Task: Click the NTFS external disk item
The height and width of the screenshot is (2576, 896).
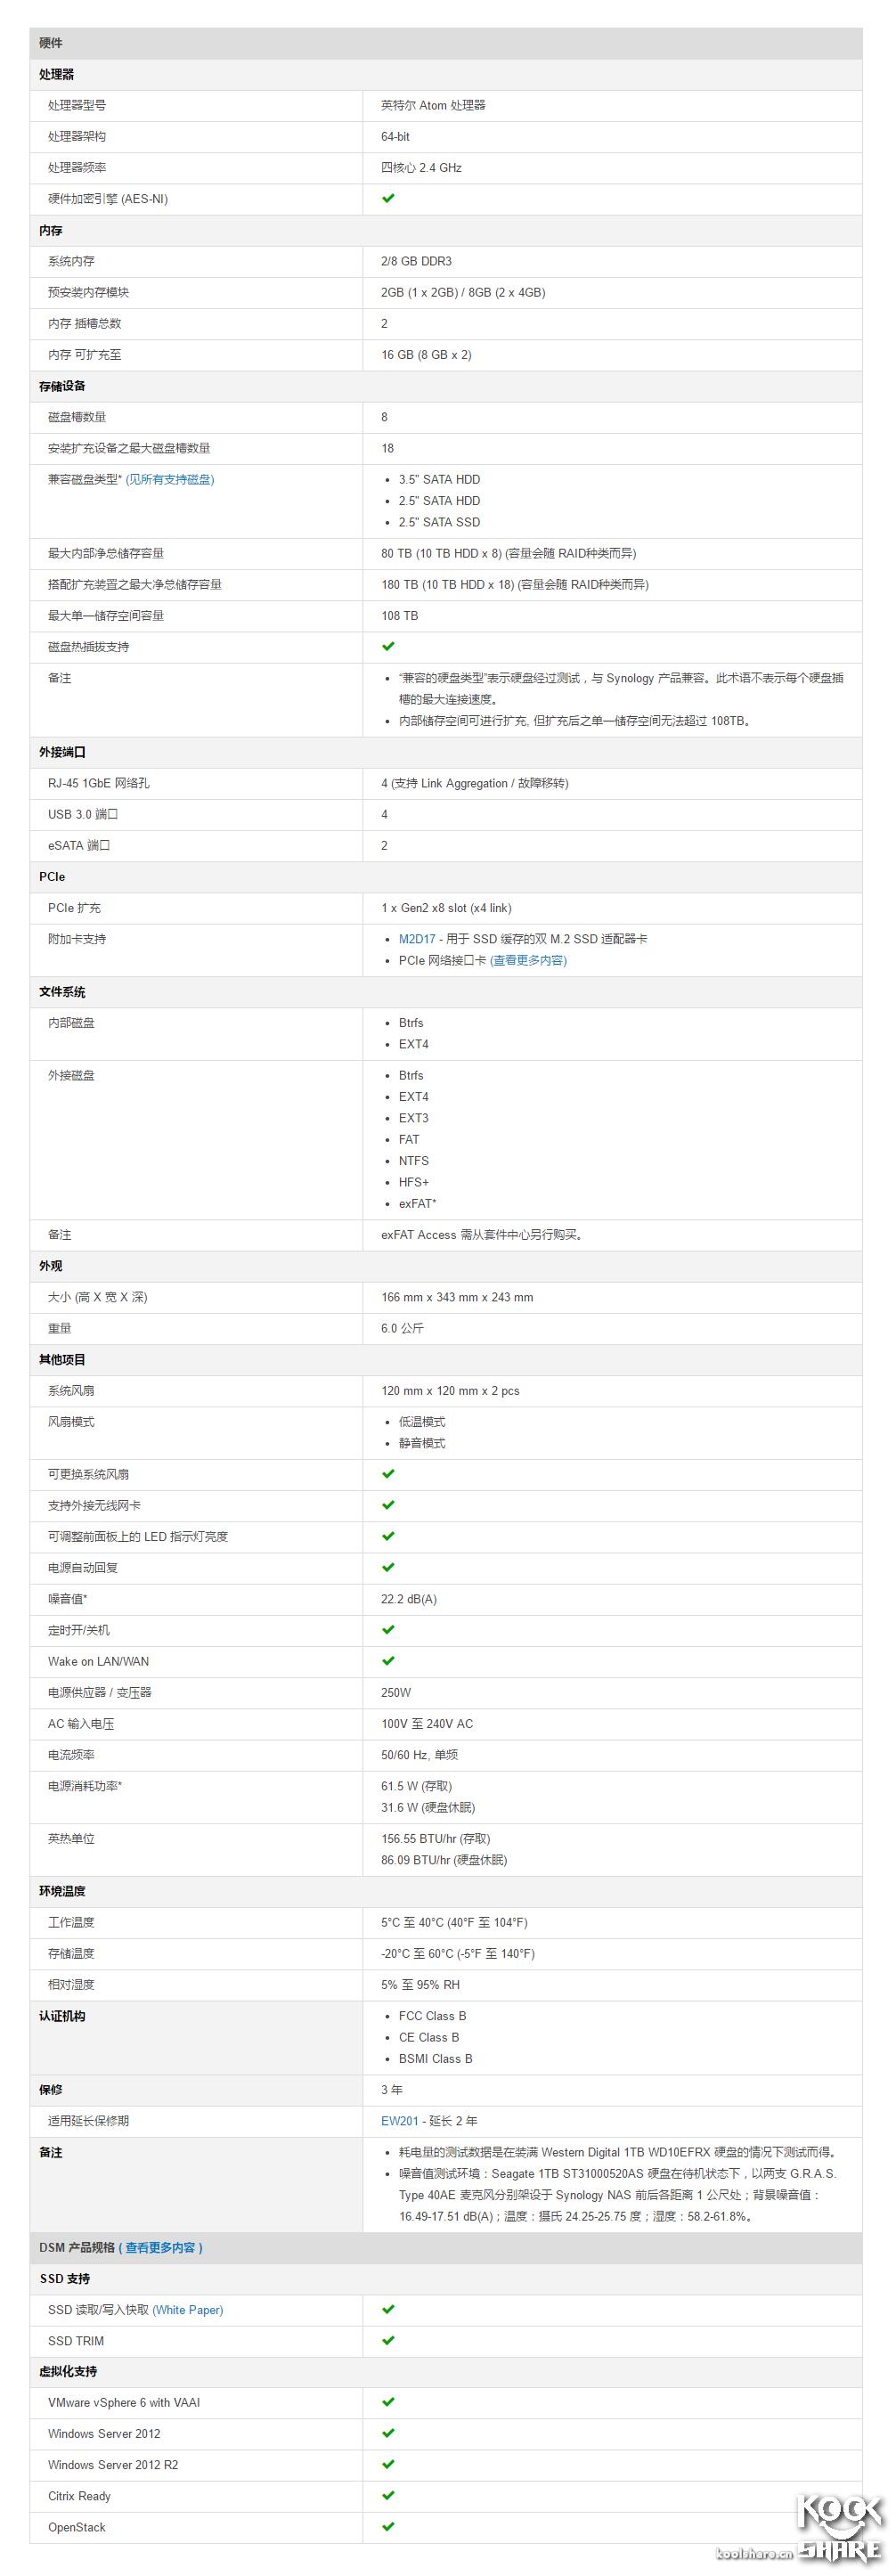Action: tap(414, 1161)
